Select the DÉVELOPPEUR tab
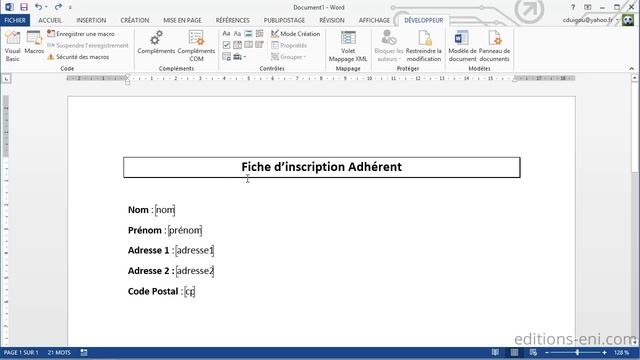Viewport: 640px width, 360px height. click(x=424, y=20)
